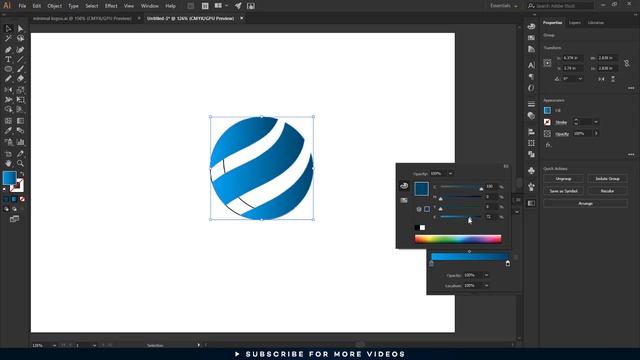Select the Direct Selection tool
The height and width of the screenshot is (360, 640).
pyautogui.click(x=20, y=29)
